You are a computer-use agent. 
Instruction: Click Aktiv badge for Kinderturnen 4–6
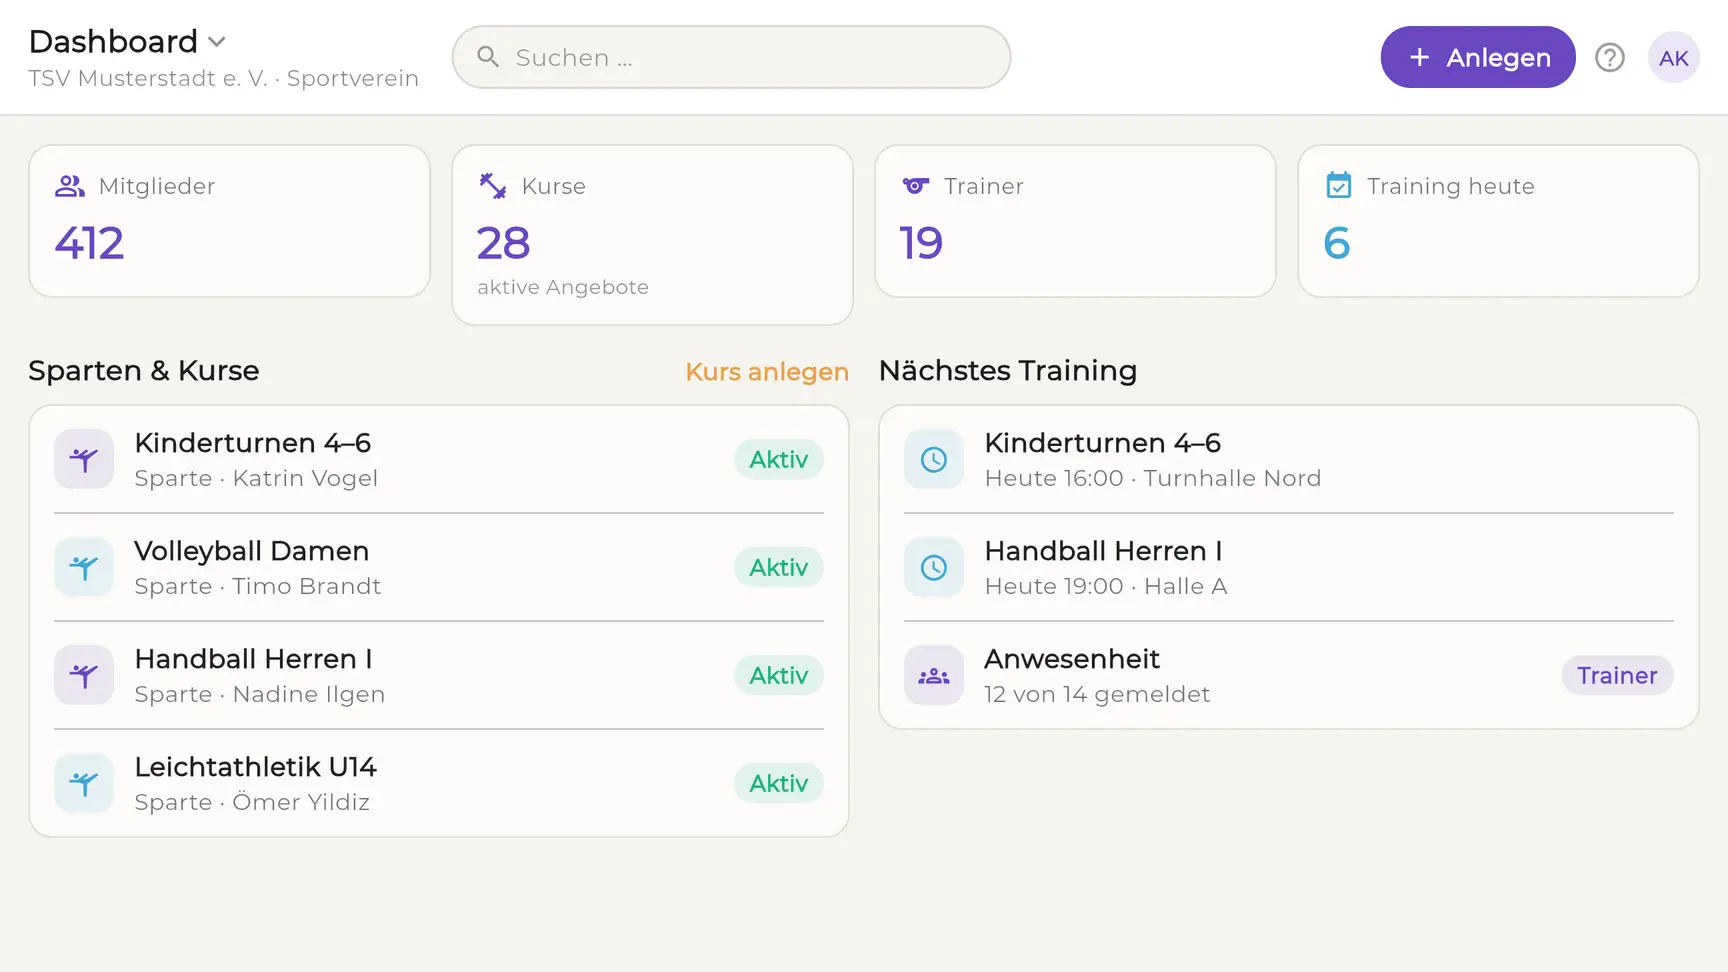(779, 459)
